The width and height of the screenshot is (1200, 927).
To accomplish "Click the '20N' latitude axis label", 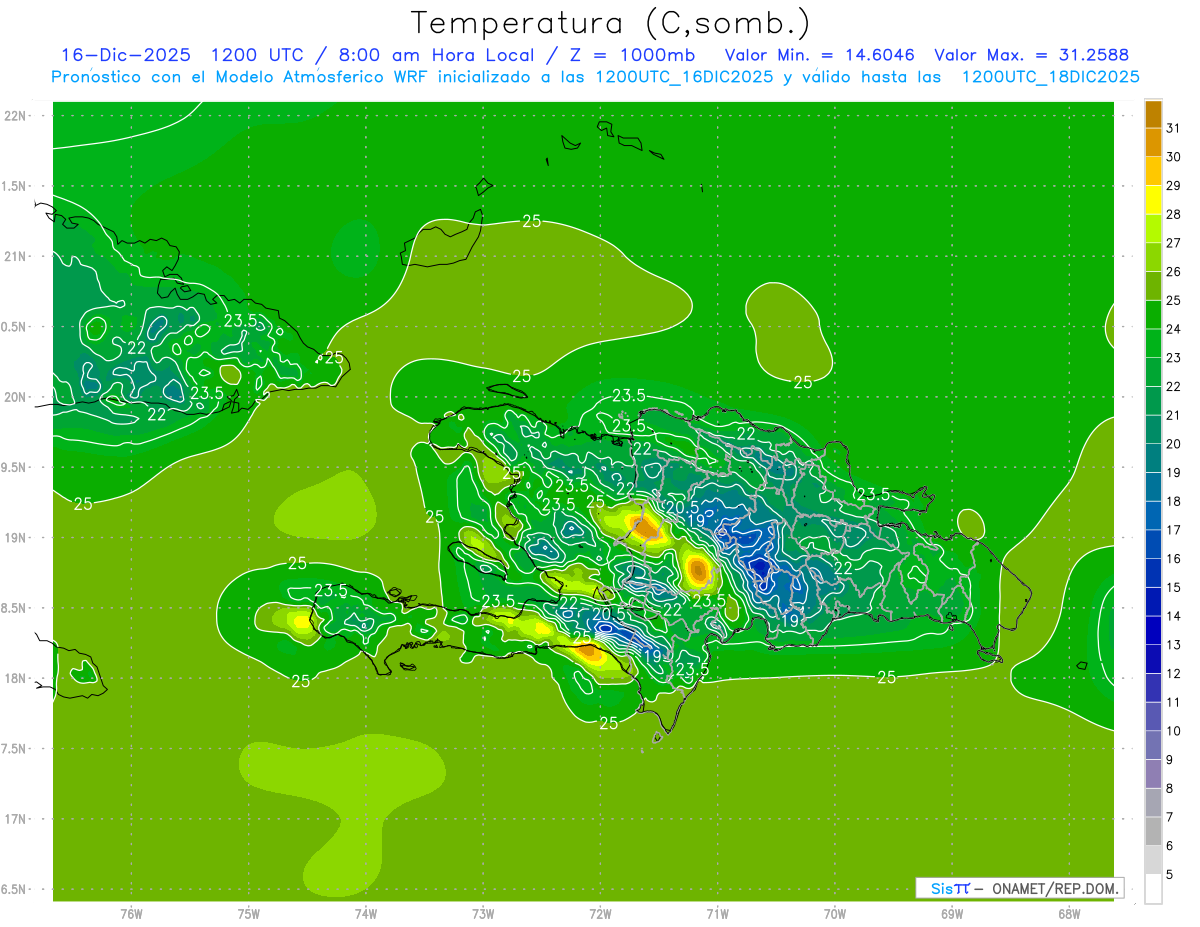I will pyautogui.click(x=15, y=397).
